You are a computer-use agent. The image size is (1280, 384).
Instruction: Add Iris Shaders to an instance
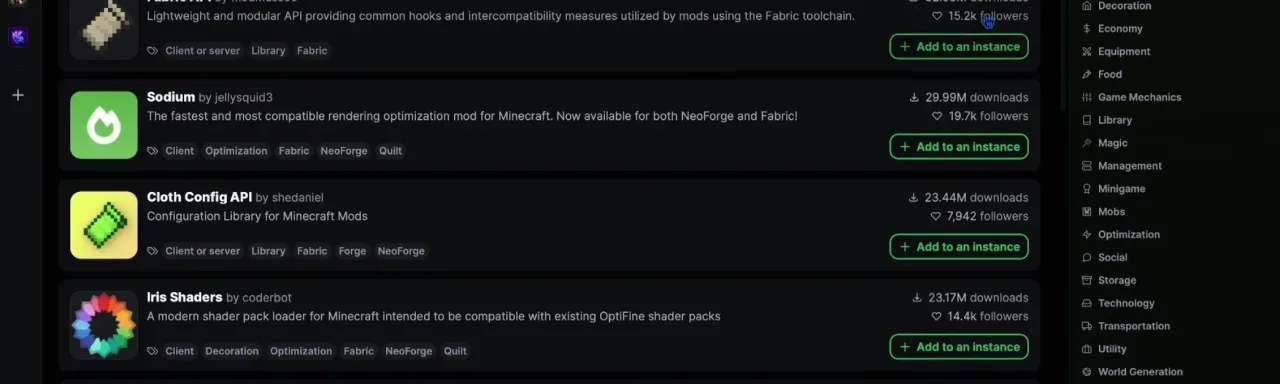coord(959,346)
